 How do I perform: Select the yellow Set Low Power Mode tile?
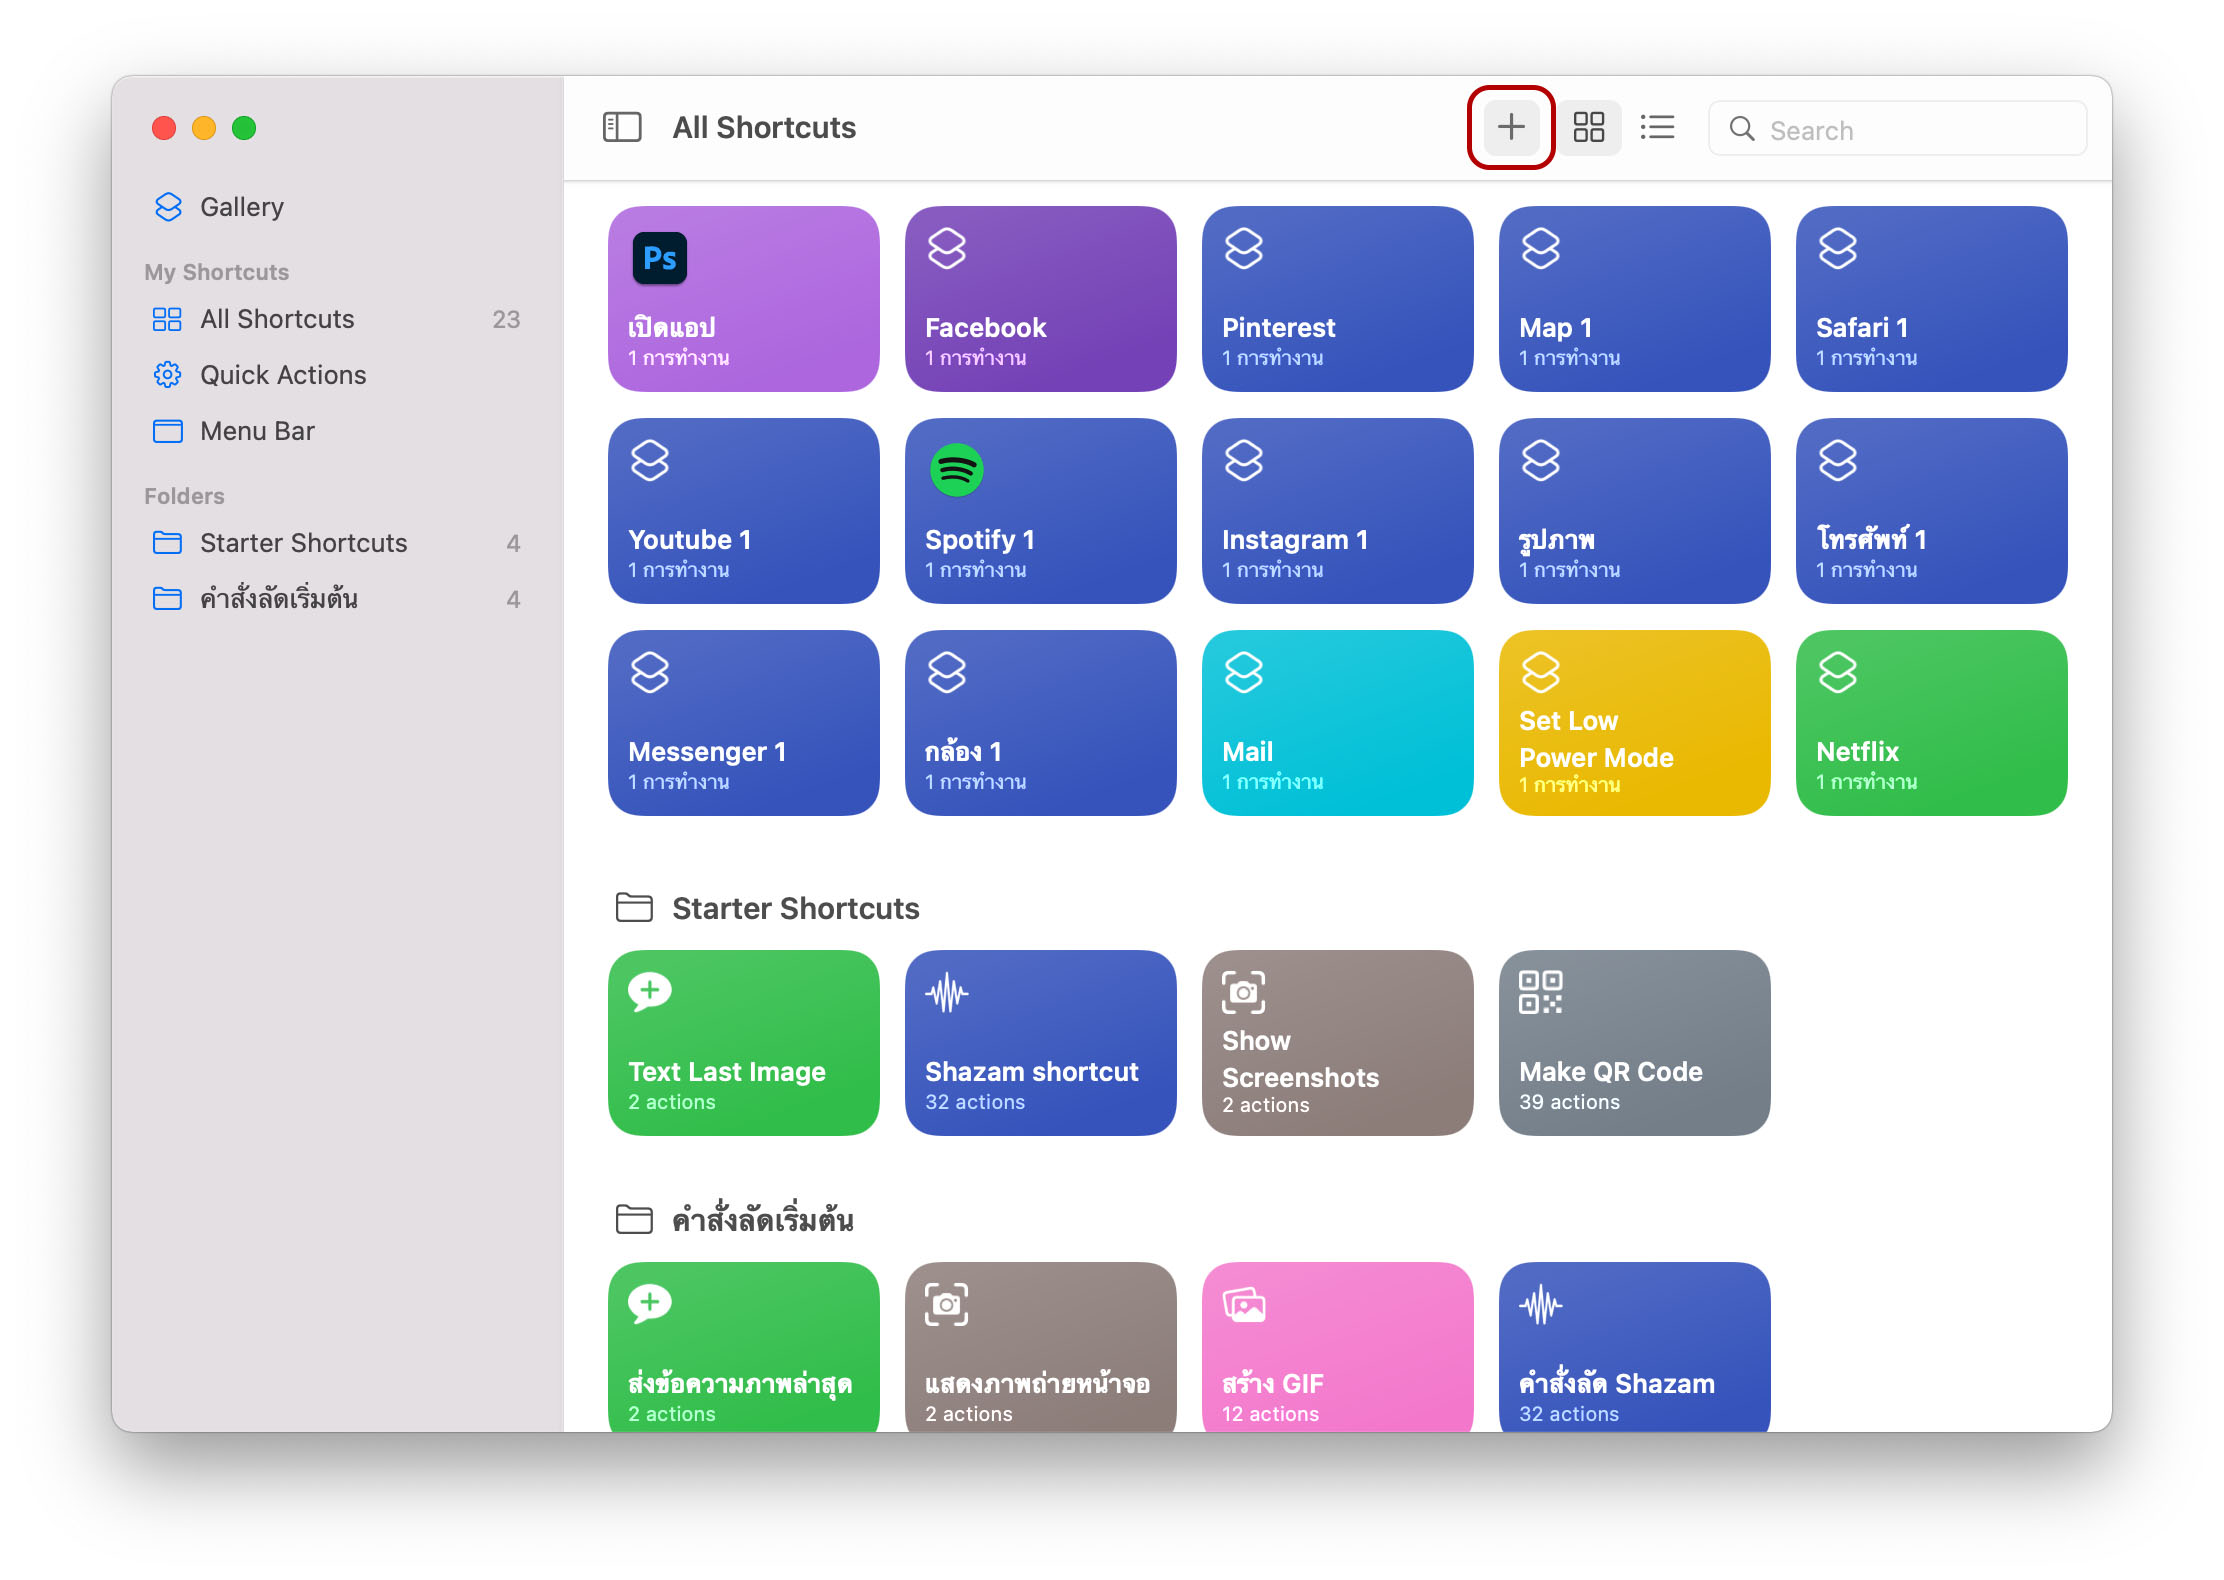click(1634, 723)
